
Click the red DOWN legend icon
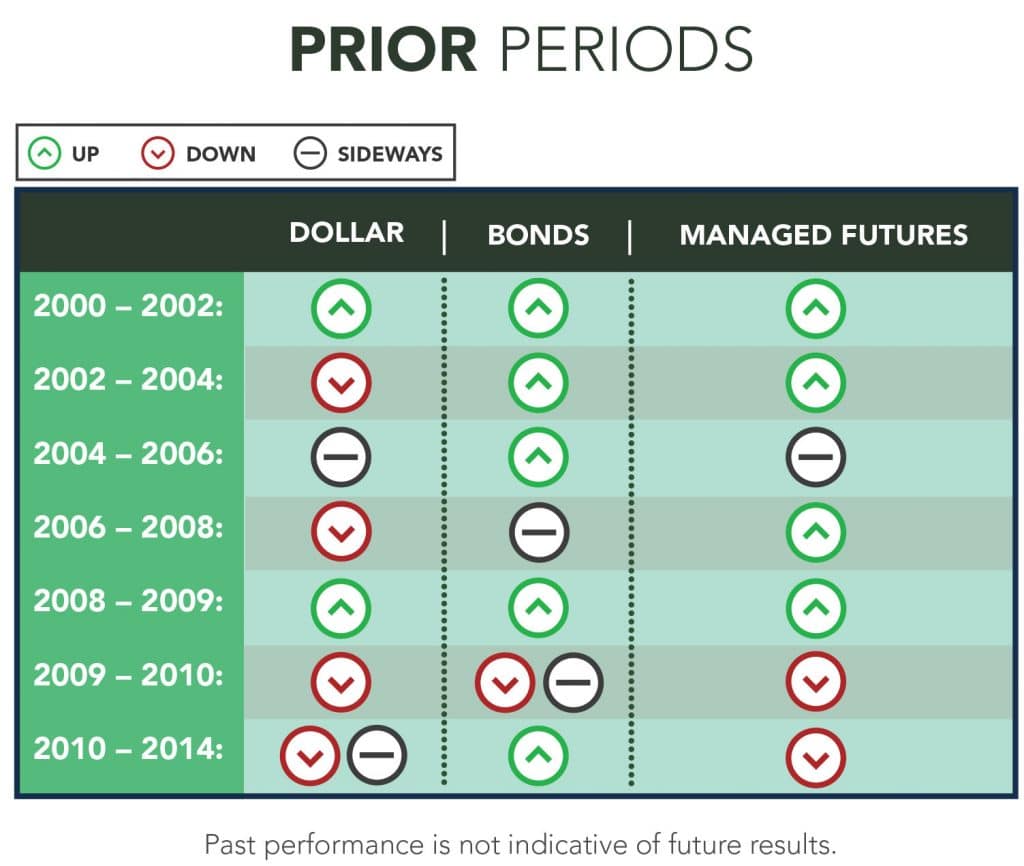tap(157, 153)
